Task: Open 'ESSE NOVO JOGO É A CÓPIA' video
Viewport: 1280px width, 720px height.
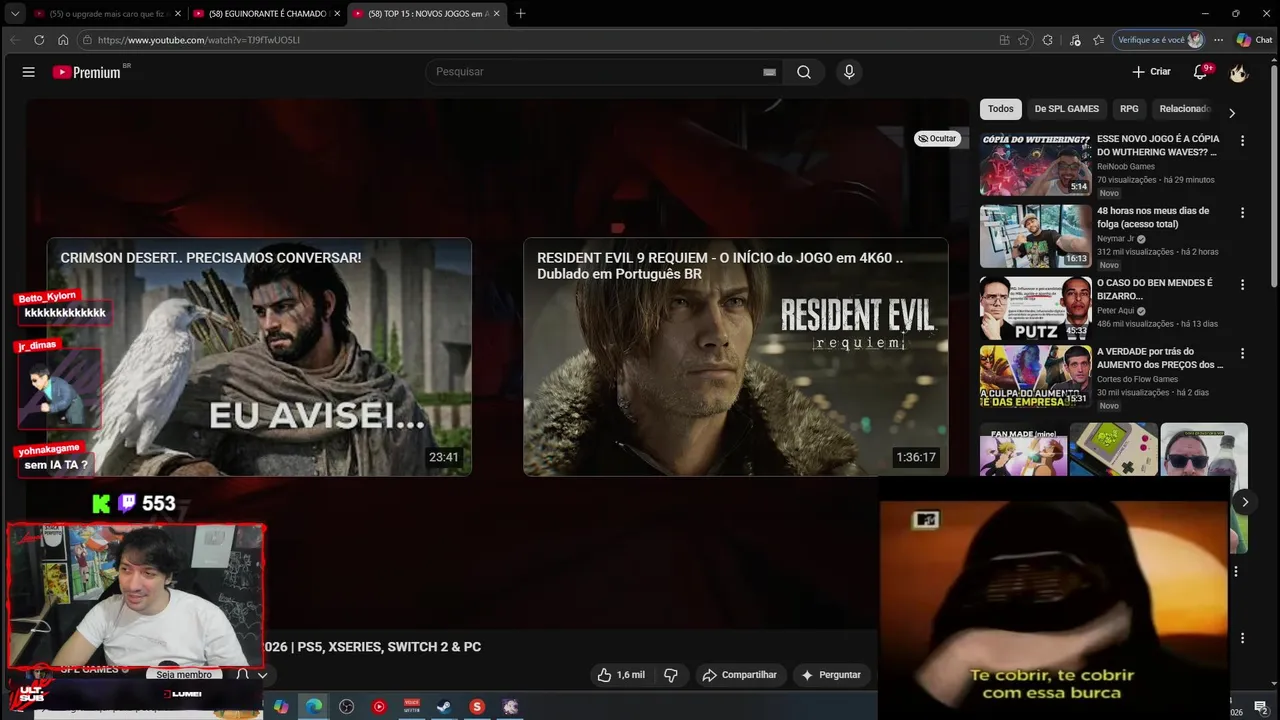Action: pyautogui.click(x=1158, y=145)
